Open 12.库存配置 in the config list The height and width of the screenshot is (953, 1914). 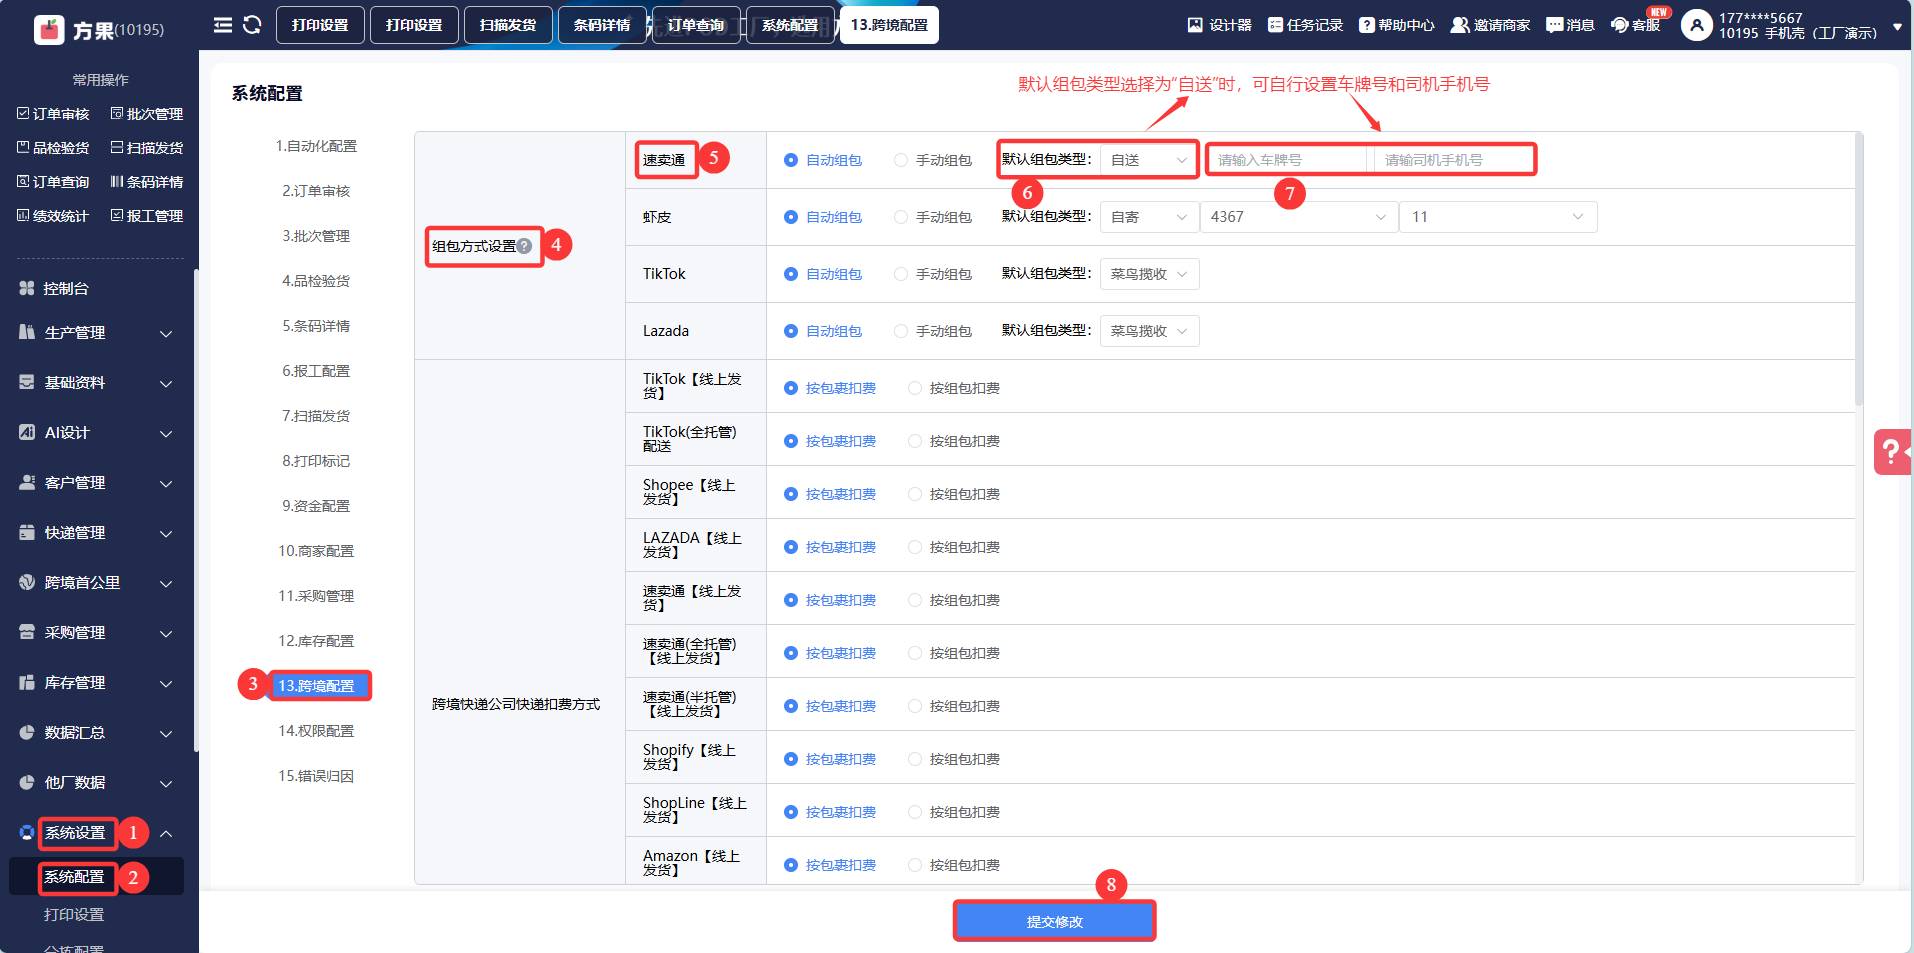pos(316,641)
